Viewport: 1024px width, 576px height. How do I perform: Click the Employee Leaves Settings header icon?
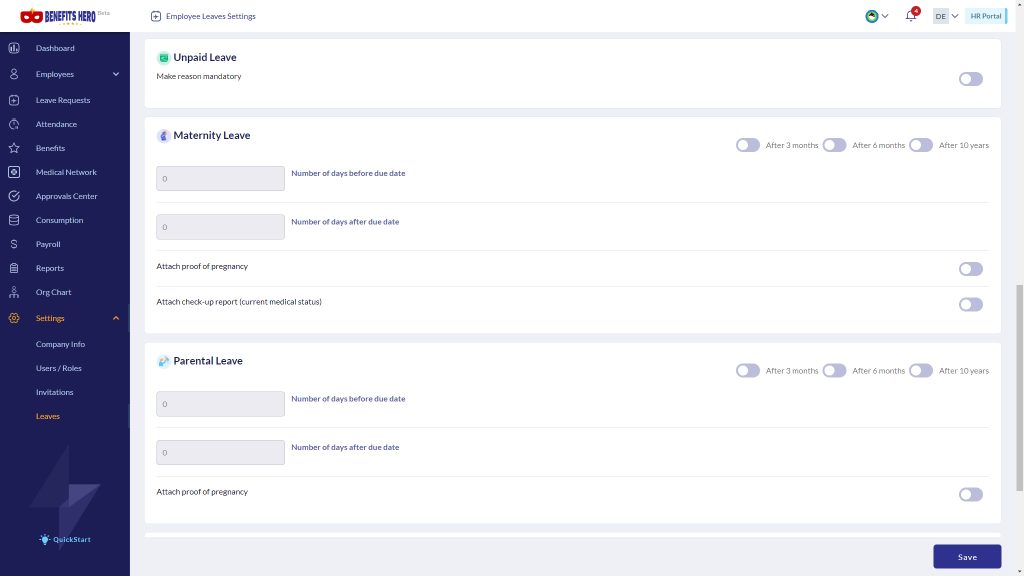tap(155, 16)
